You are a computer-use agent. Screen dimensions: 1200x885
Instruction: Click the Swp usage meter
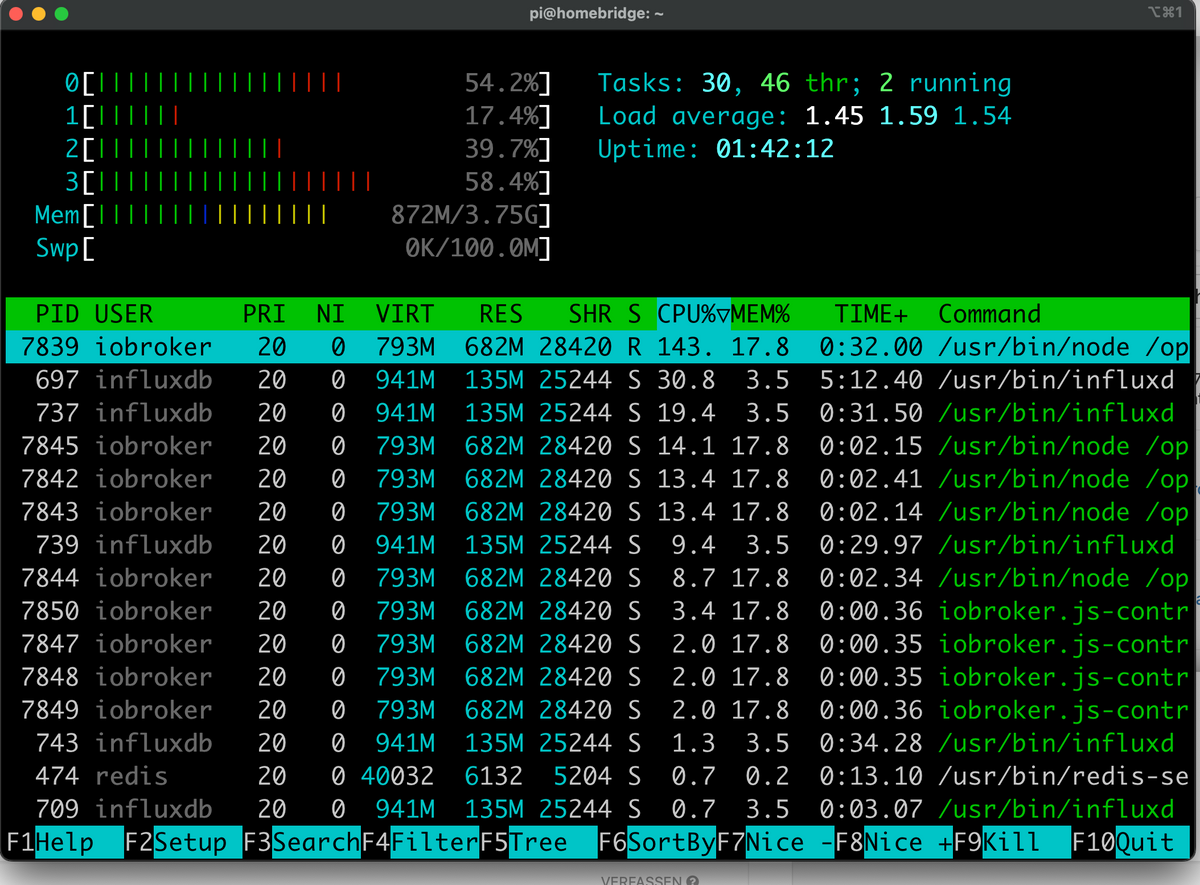click(x=293, y=248)
